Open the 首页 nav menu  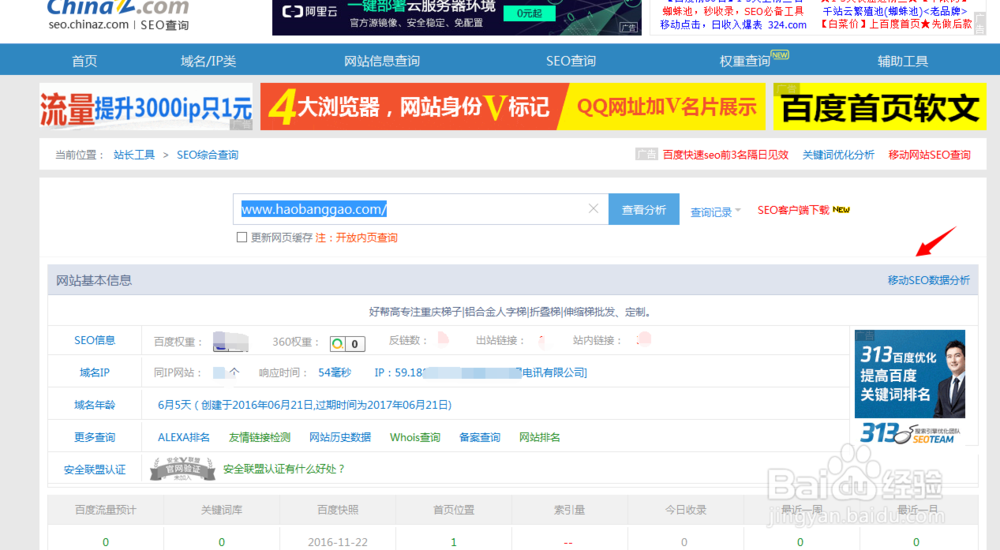pyautogui.click(x=84, y=61)
